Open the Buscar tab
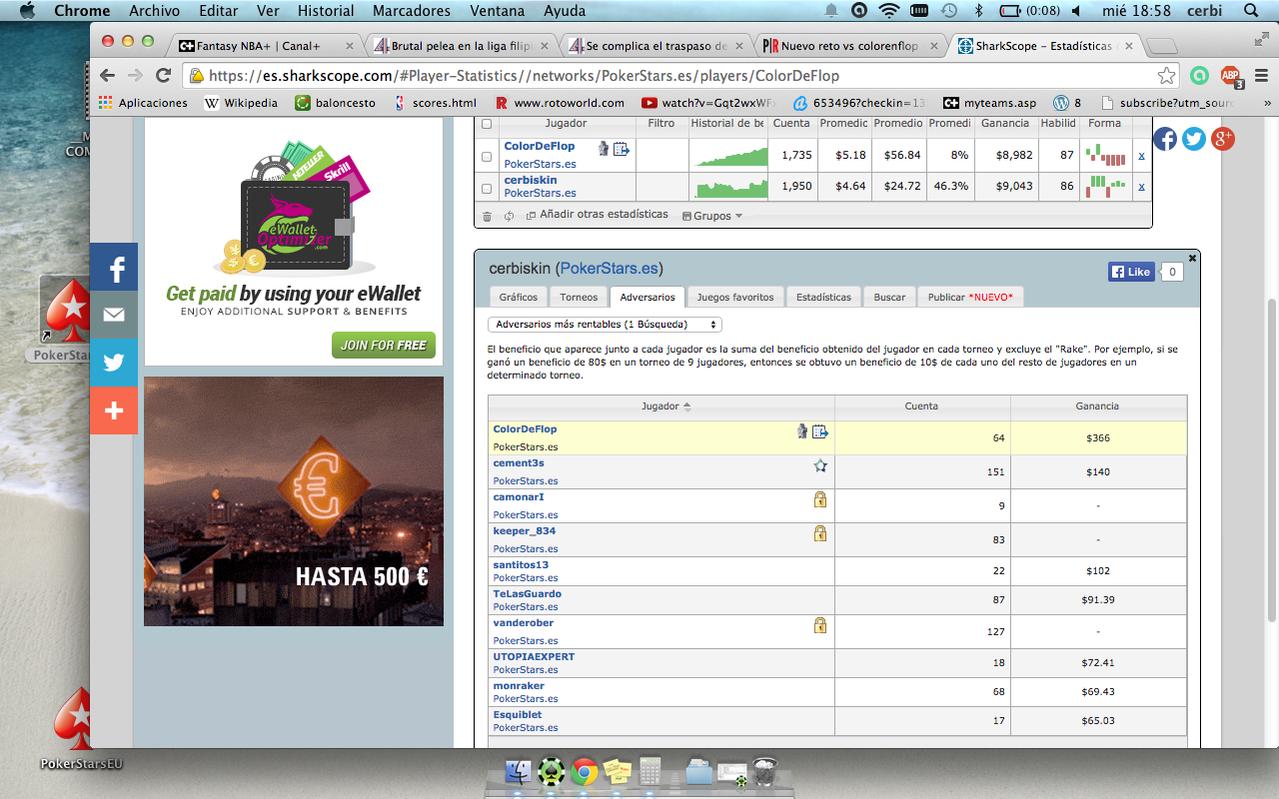 (889, 297)
